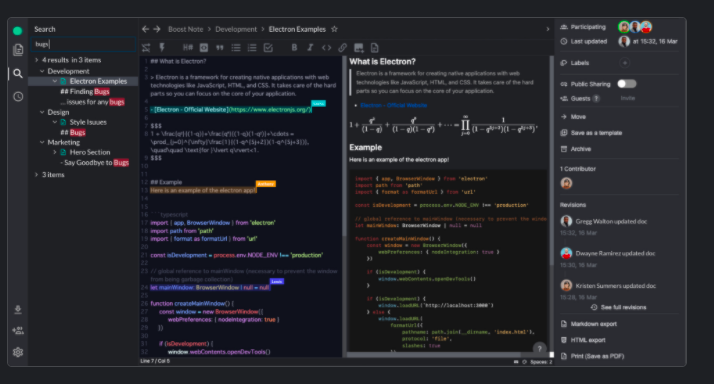Viewport: 714px width, 384px height.
Task: Insert inline code with angle brackets icon
Action: 326,47
